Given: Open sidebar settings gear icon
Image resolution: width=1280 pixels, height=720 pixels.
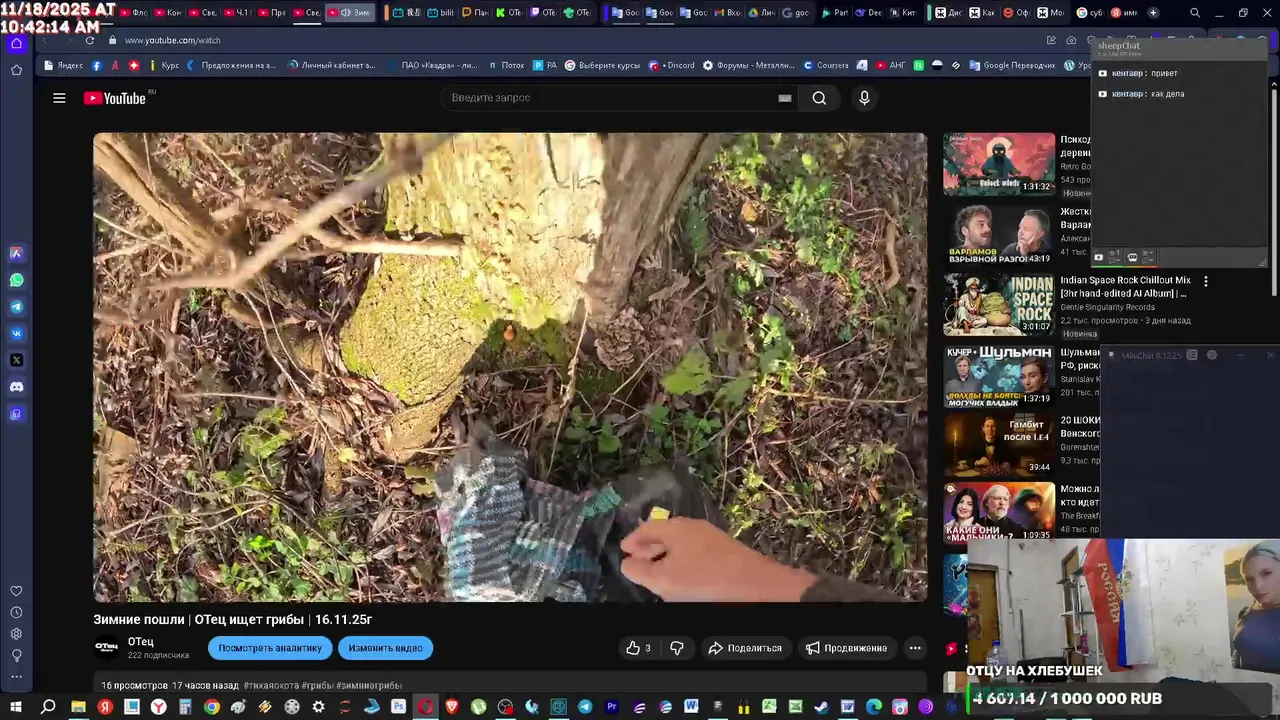Looking at the screenshot, I should pyautogui.click(x=16, y=634).
